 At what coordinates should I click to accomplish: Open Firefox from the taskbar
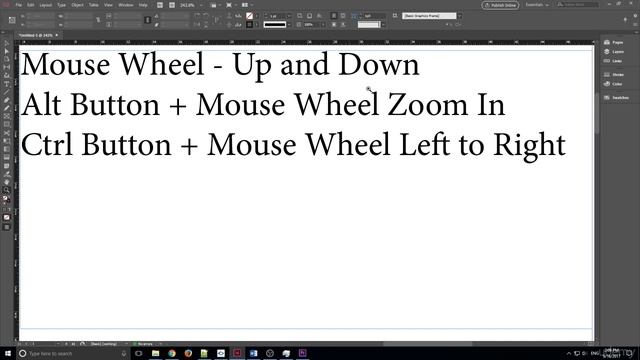coord(188,353)
